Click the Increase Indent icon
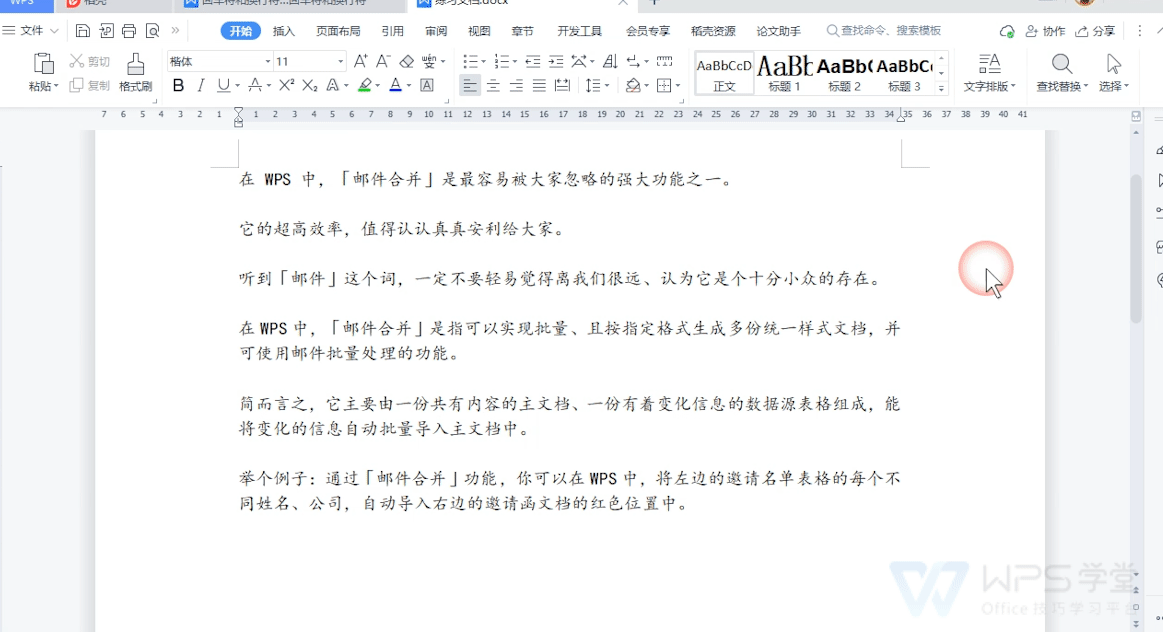This screenshot has height=632, width=1163. coord(556,61)
